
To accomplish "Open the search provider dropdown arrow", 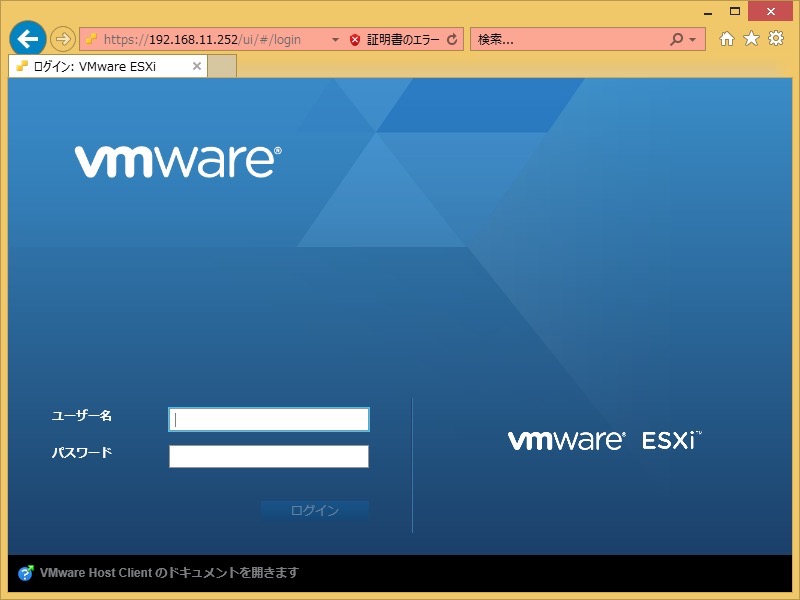I will [x=692, y=39].
